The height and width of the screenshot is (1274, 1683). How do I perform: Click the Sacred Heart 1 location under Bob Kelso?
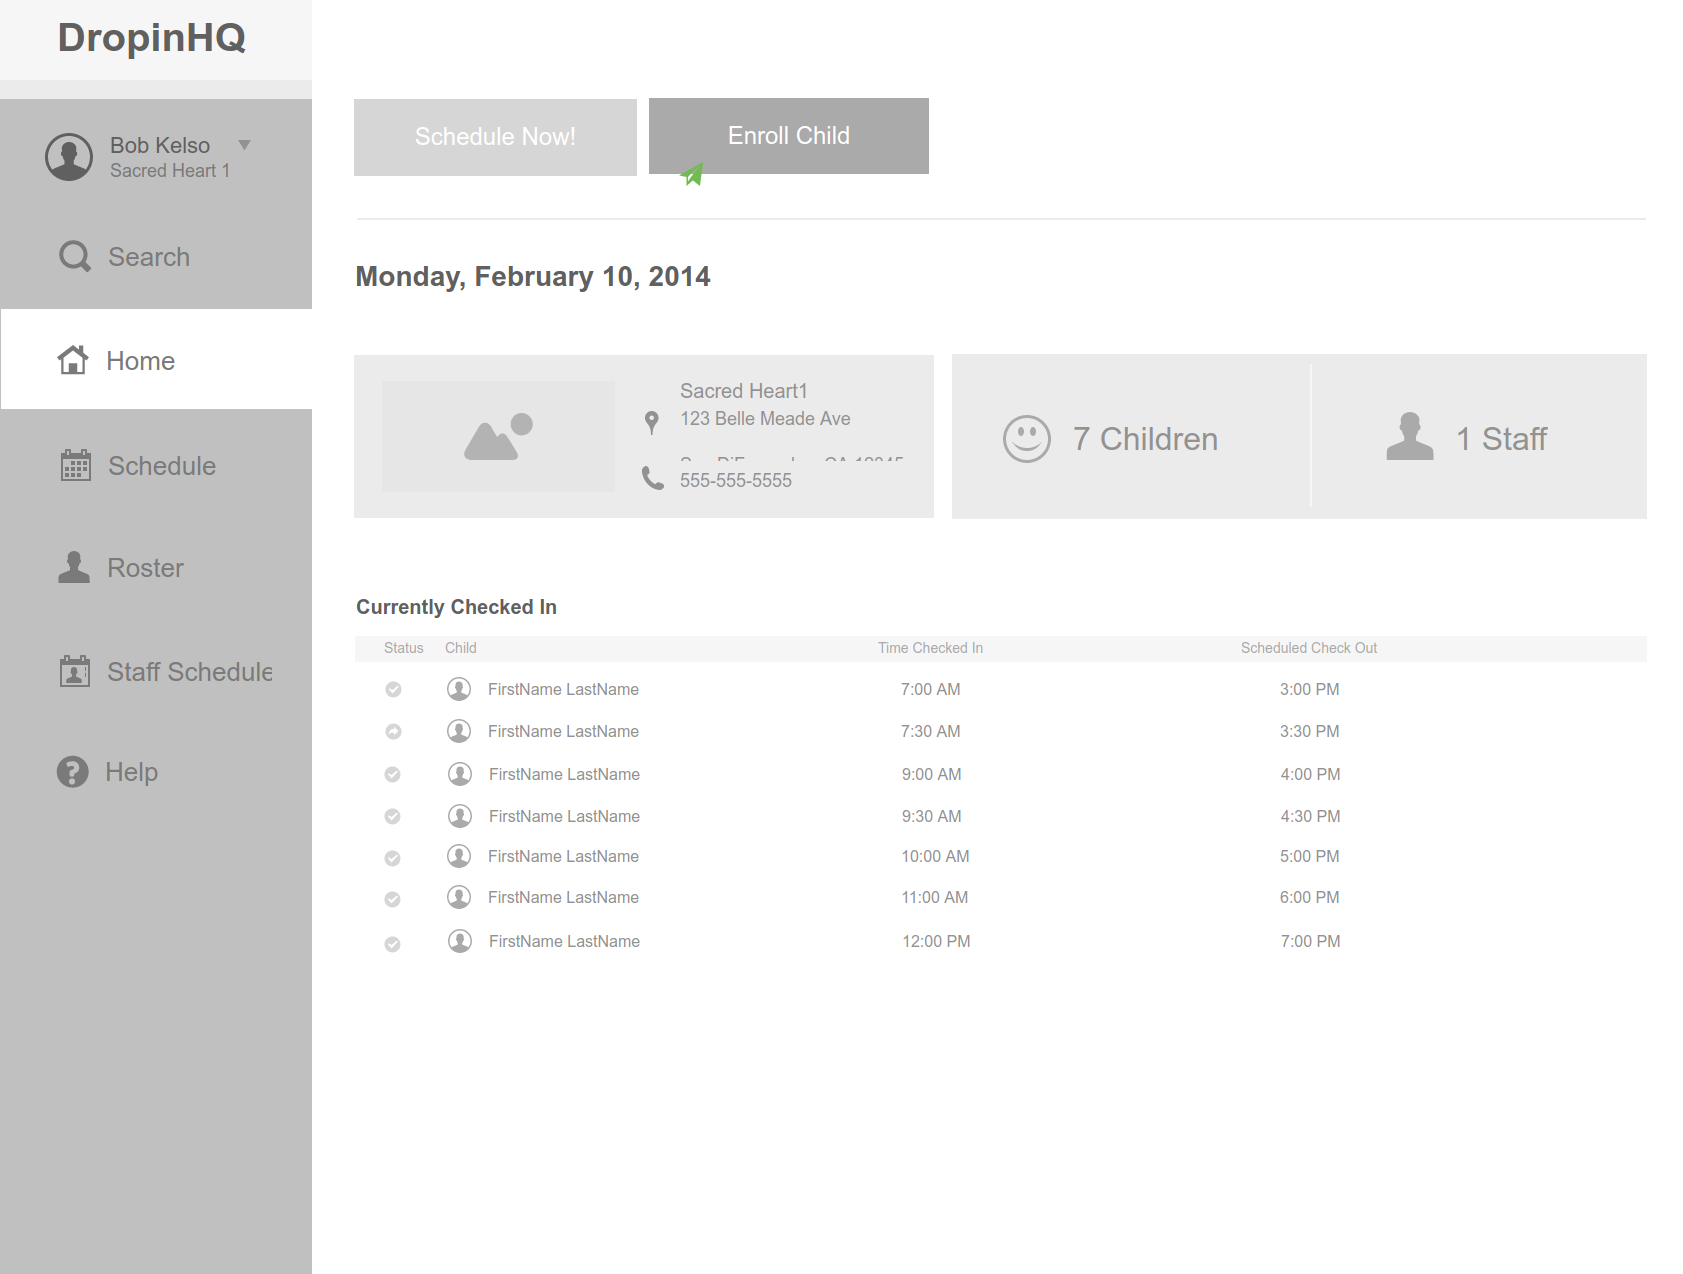point(170,171)
